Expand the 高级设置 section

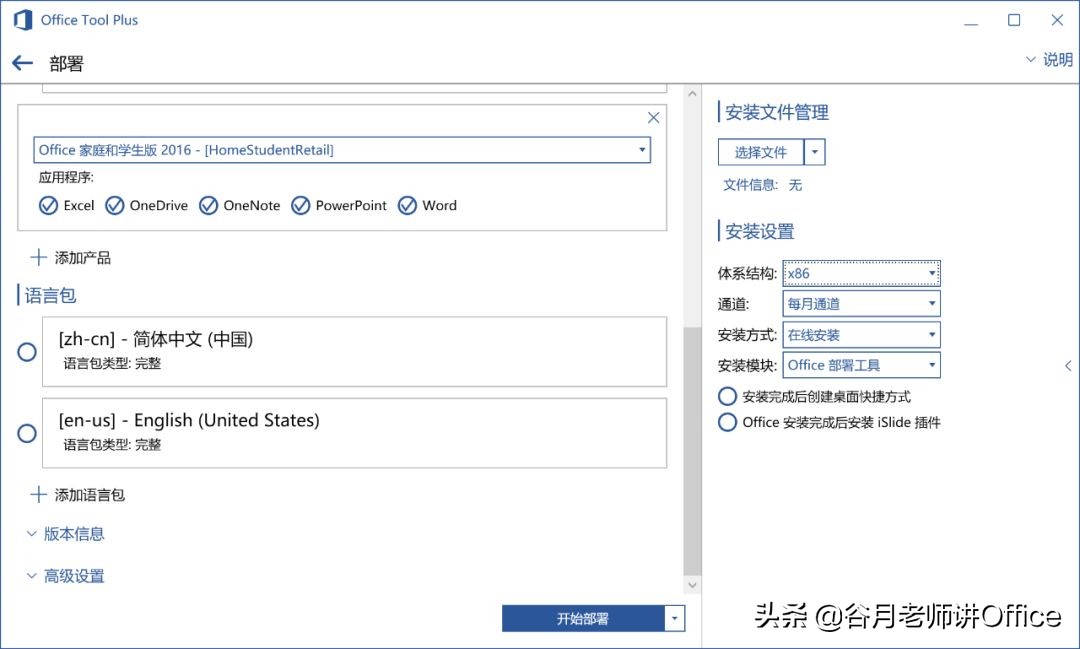pos(65,576)
